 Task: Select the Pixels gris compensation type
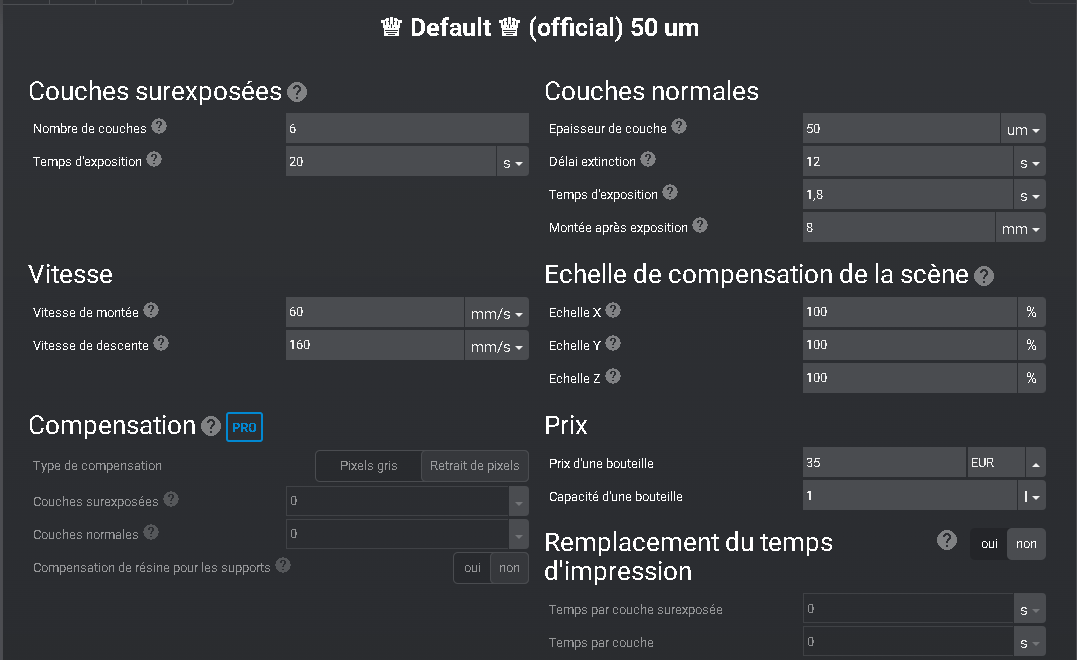368,466
